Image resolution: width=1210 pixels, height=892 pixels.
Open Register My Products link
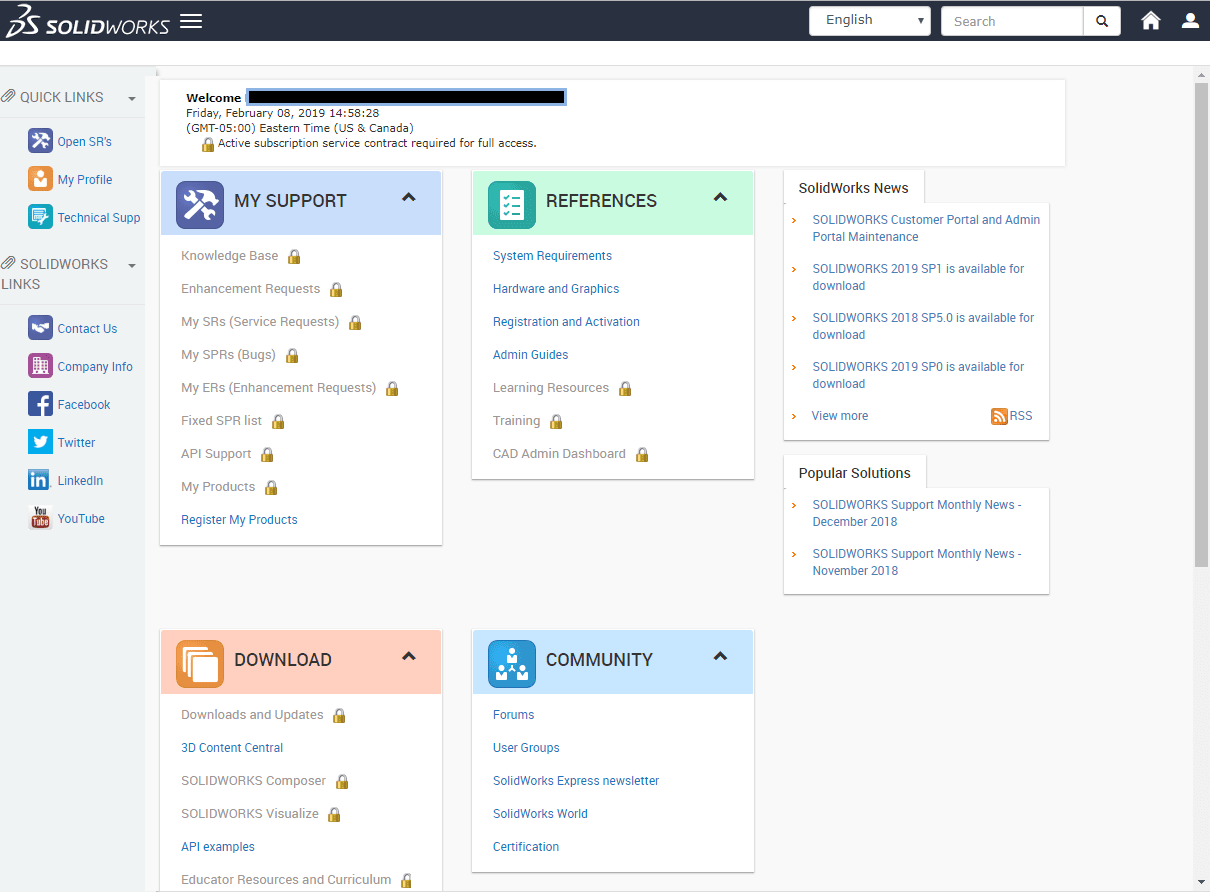click(x=239, y=520)
